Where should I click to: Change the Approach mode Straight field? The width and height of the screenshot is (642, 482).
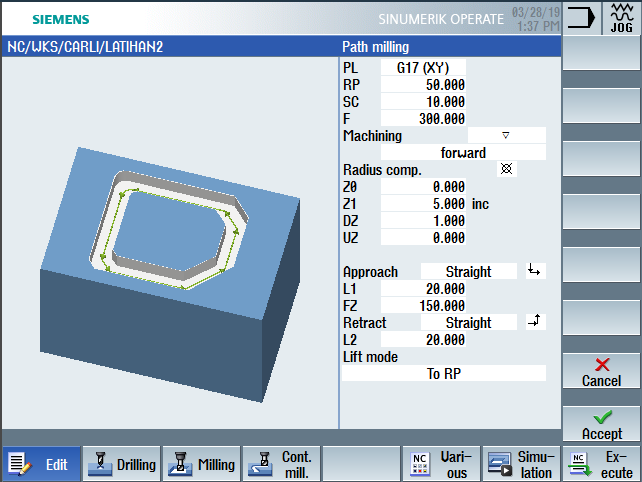click(x=469, y=271)
